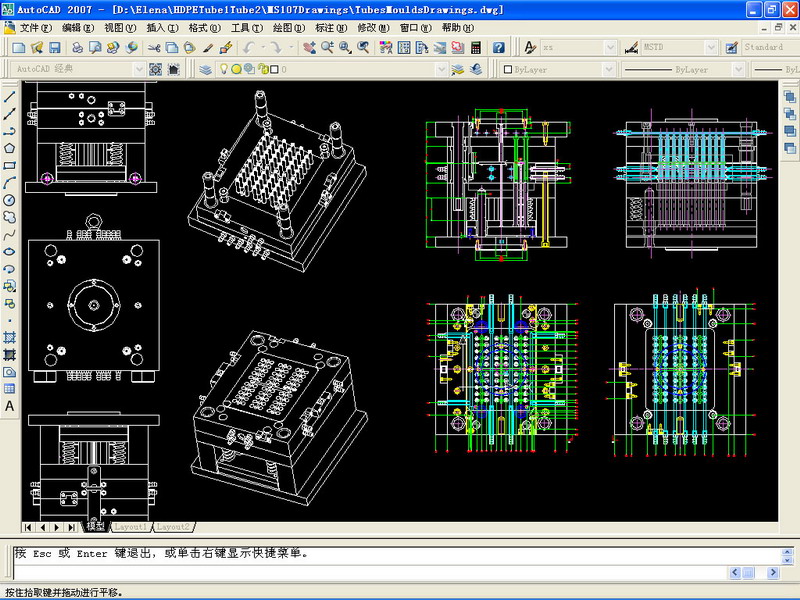The image size is (800, 600).
Task: Click the Match Properties brush icon
Action: [x=208, y=47]
